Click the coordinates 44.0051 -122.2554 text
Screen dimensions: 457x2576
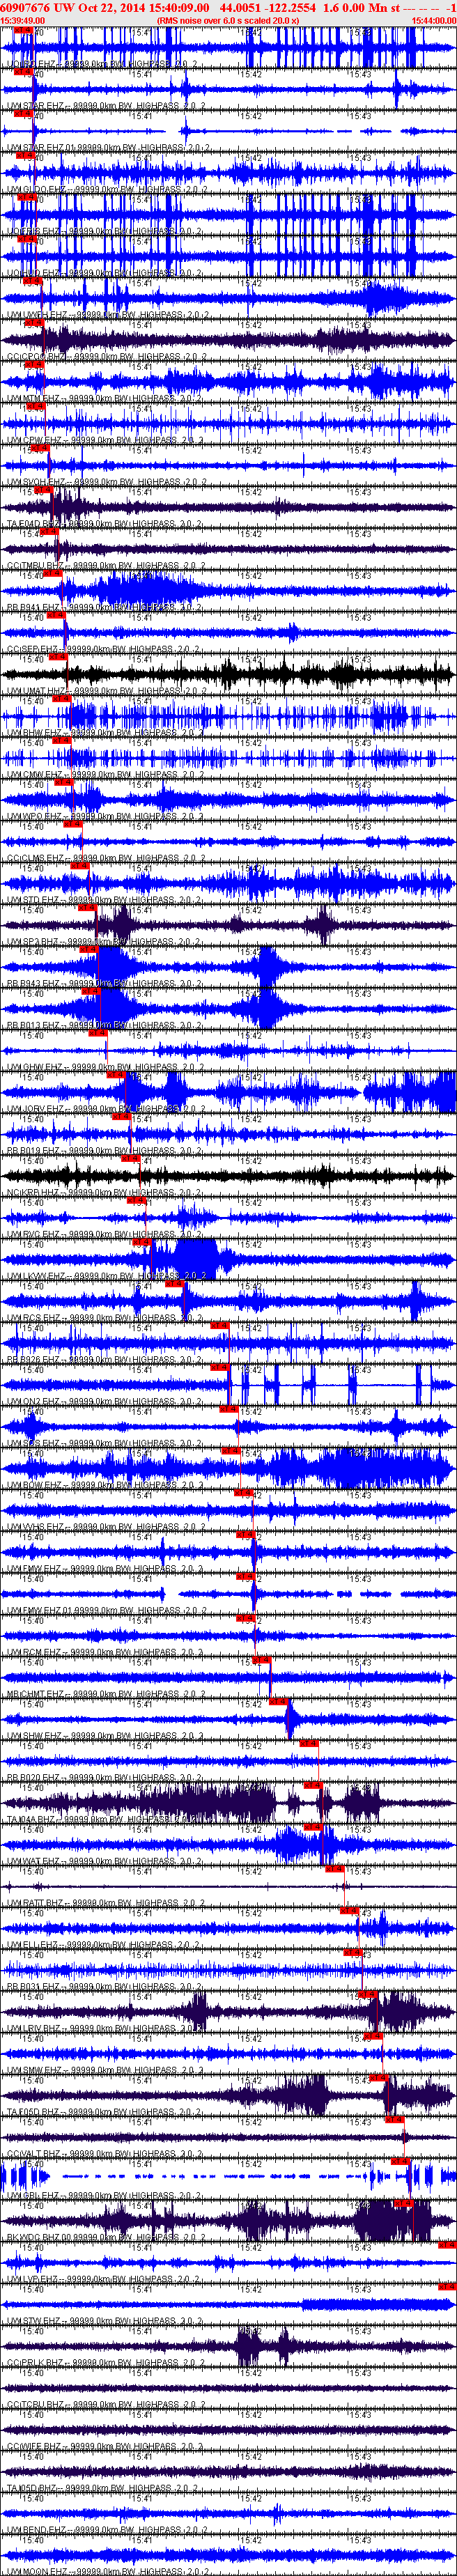coord(268,7)
